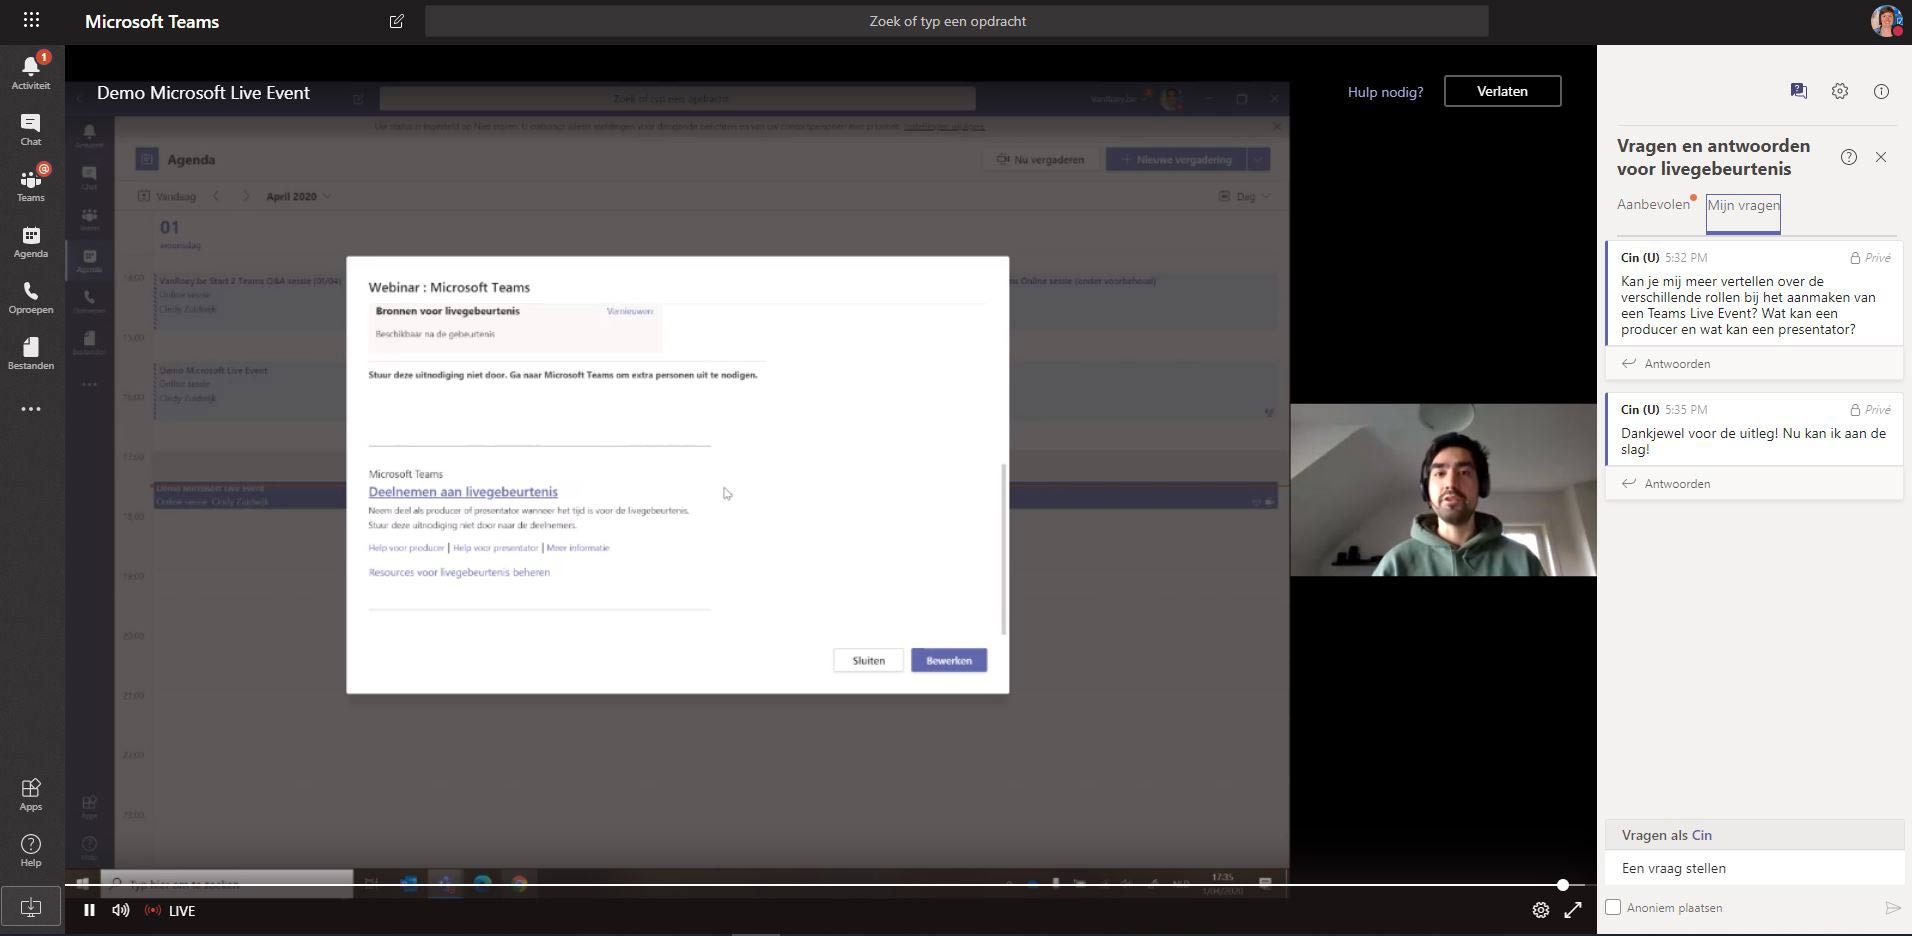
Task: Expand video to full screen
Action: click(1573, 910)
